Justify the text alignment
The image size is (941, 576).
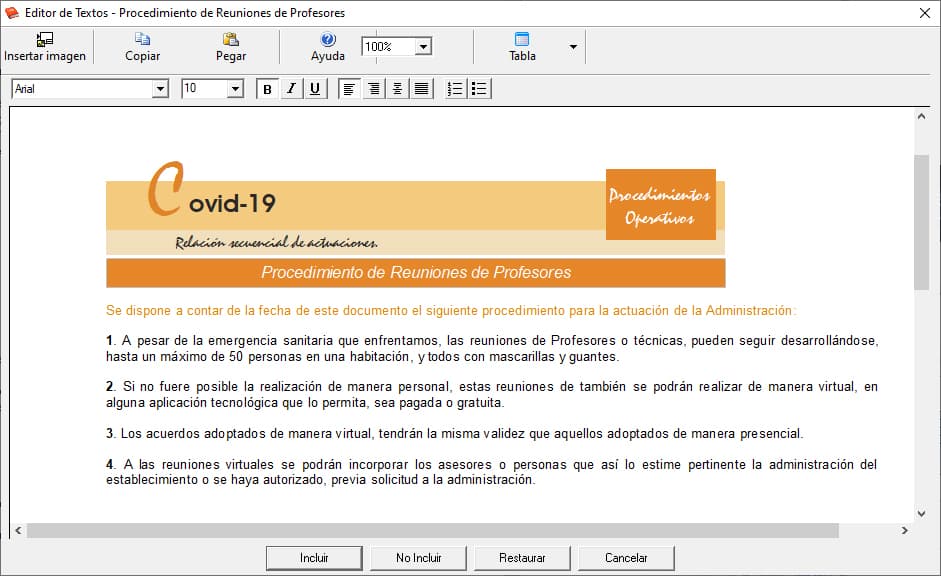pos(422,89)
